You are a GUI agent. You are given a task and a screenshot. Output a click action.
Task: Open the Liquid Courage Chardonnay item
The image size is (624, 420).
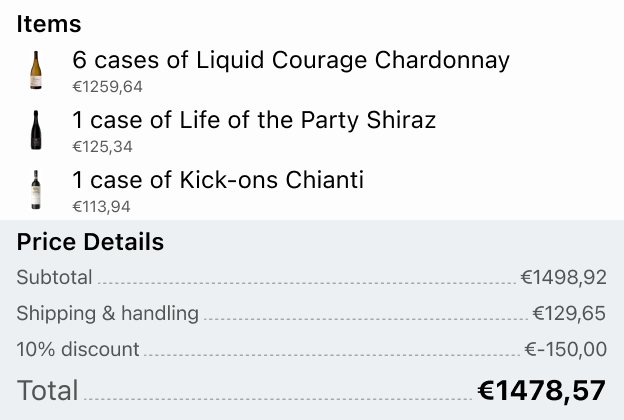click(x=291, y=60)
